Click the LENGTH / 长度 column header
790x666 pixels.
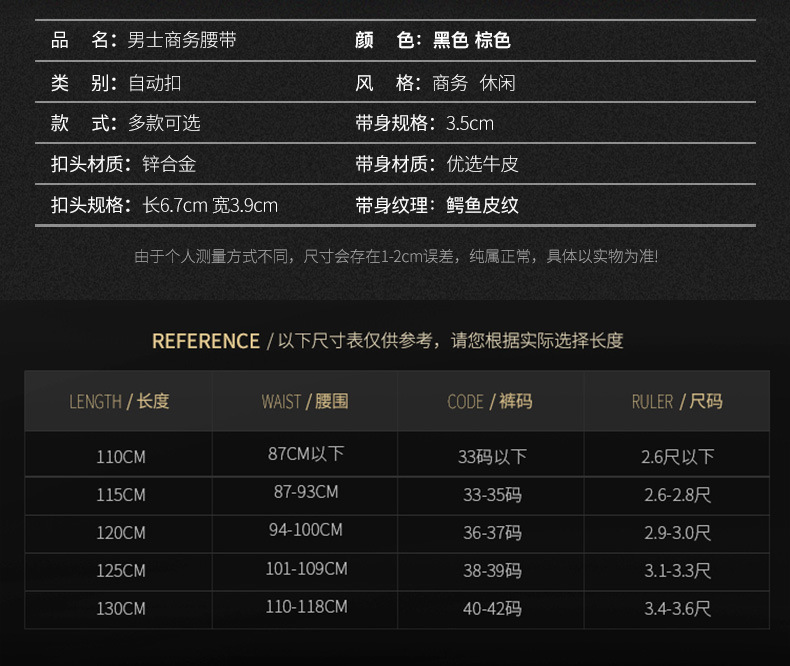click(119, 402)
